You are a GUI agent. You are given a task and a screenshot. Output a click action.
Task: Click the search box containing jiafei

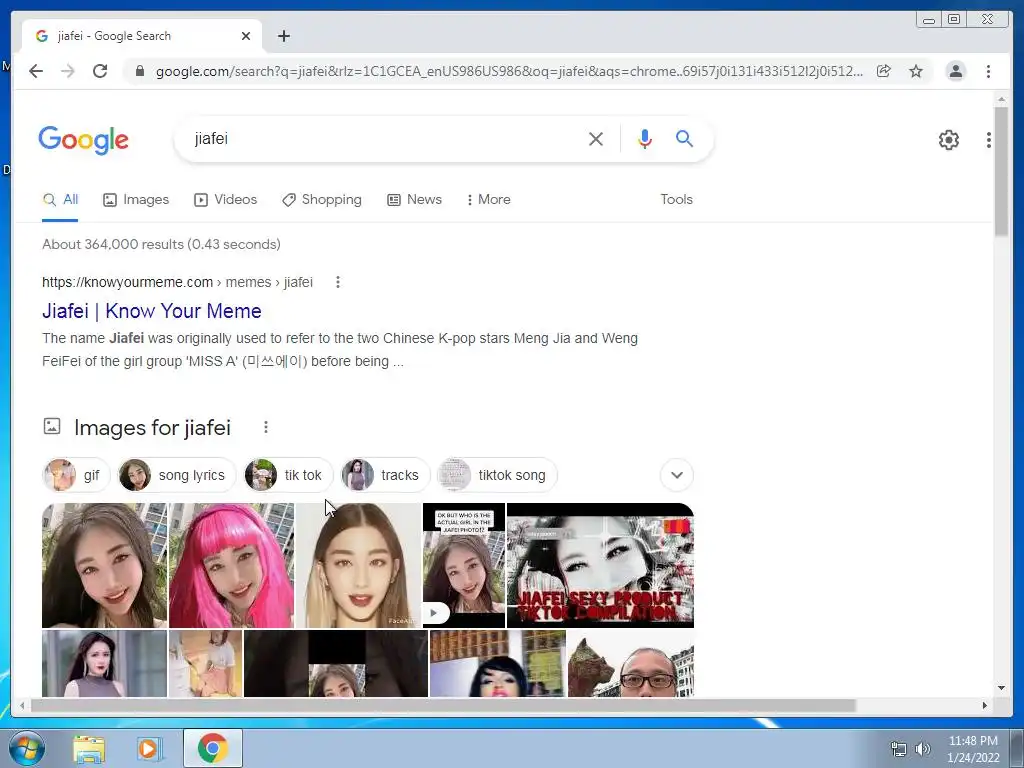tap(385, 139)
